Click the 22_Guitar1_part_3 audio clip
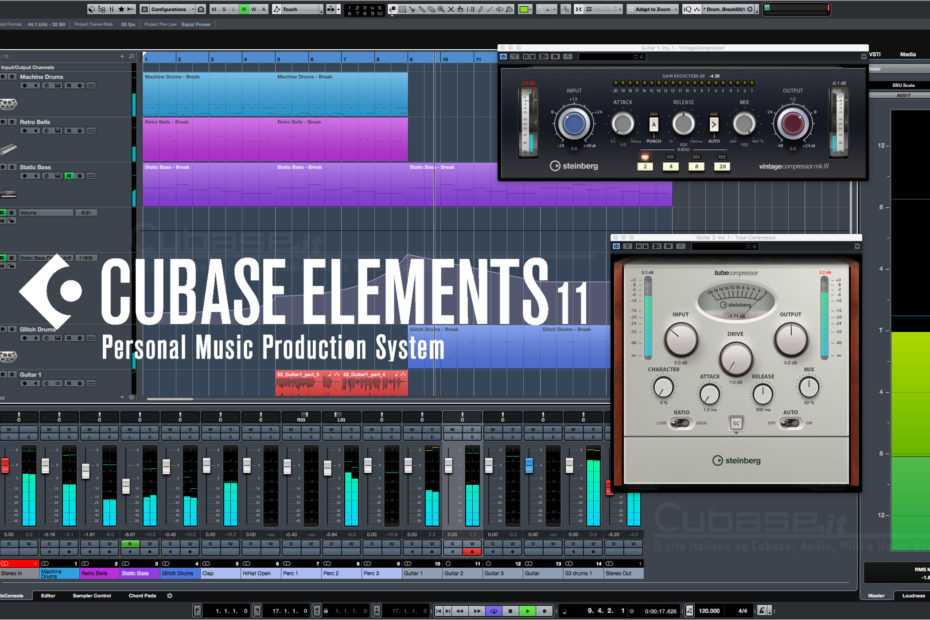Screen dimensions: 930x620 (x=308, y=383)
